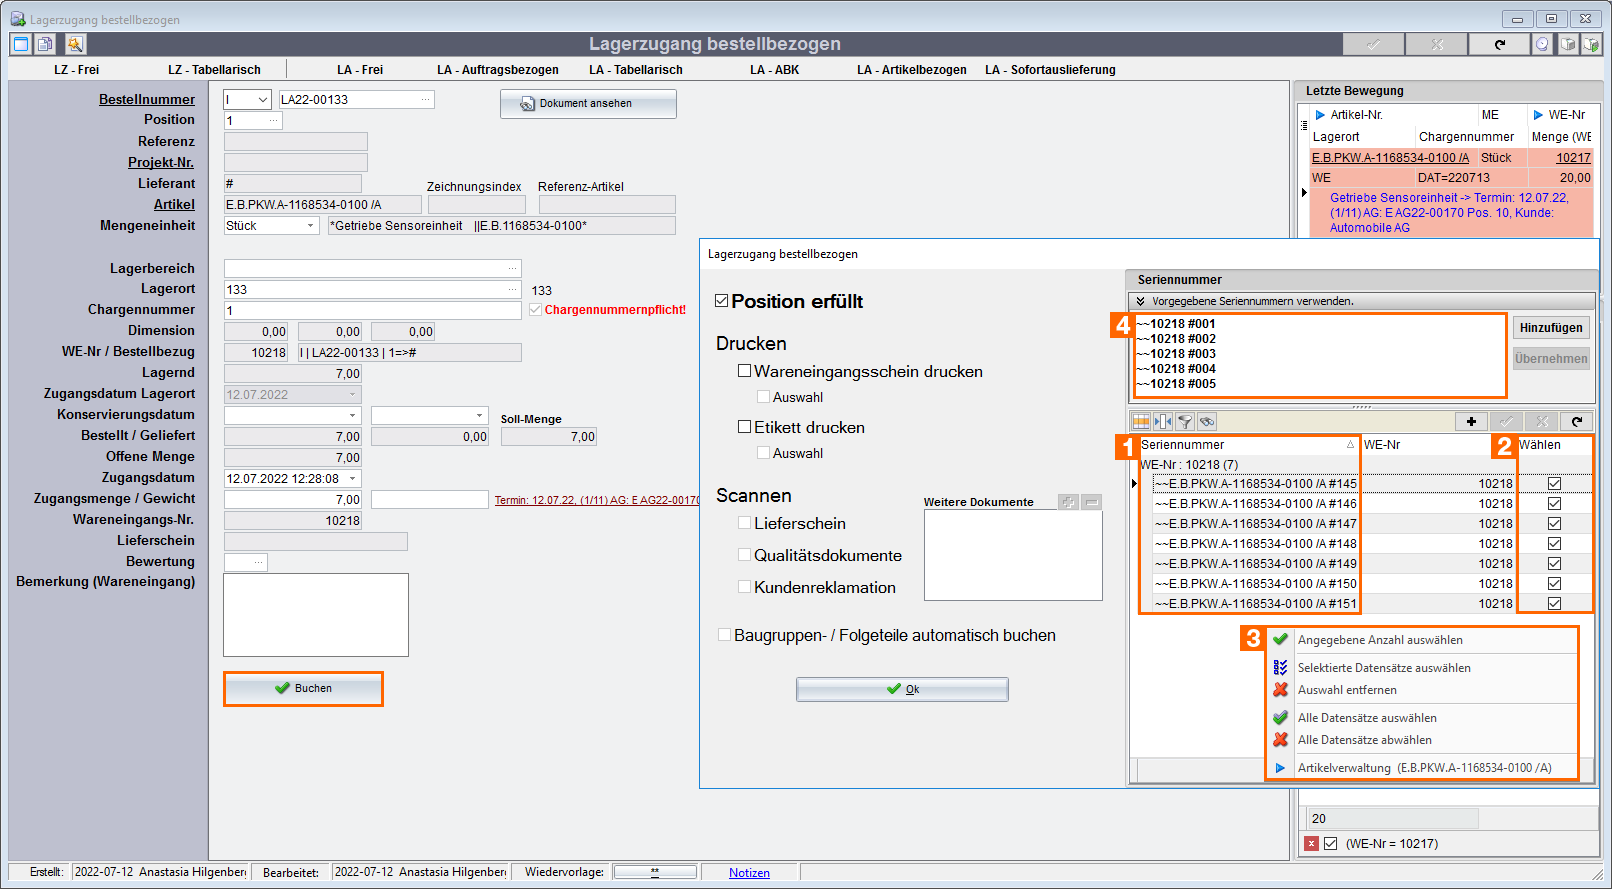Viewport: 1612px width, 889px height.
Task: Click the box with green arrow icon
Action: 1590,44
